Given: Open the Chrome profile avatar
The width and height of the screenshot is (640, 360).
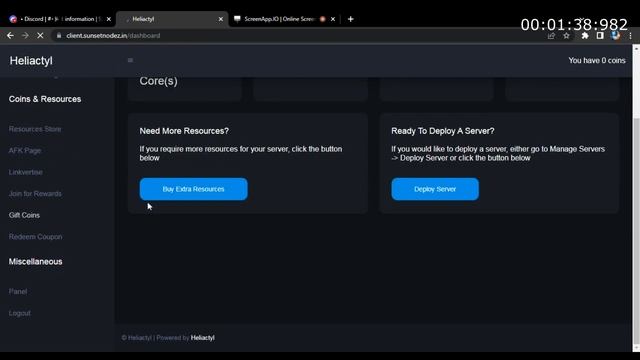Looking at the screenshot, I should [x=616, y=36].
